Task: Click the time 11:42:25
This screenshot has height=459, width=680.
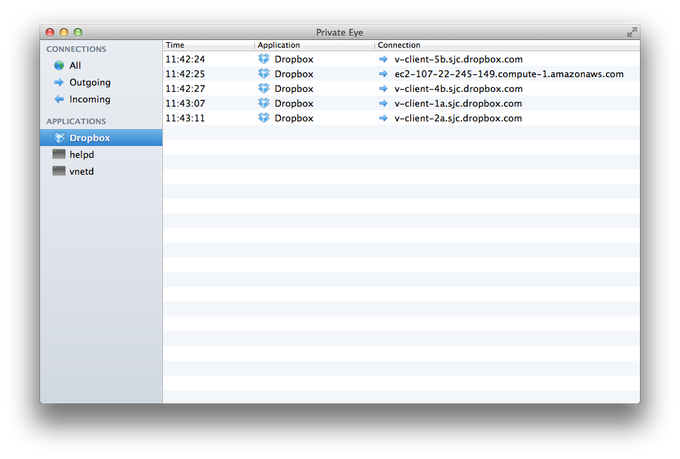Action: pyautogui.click(x=185, y=74)
